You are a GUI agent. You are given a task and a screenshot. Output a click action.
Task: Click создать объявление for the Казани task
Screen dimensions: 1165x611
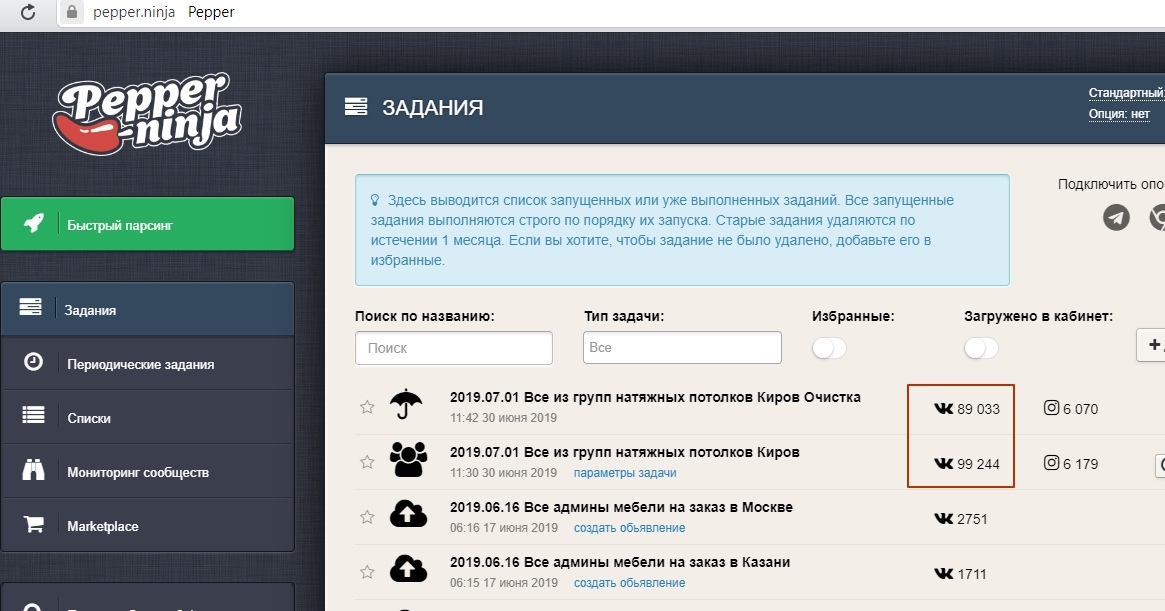click(x=629, y=583)
